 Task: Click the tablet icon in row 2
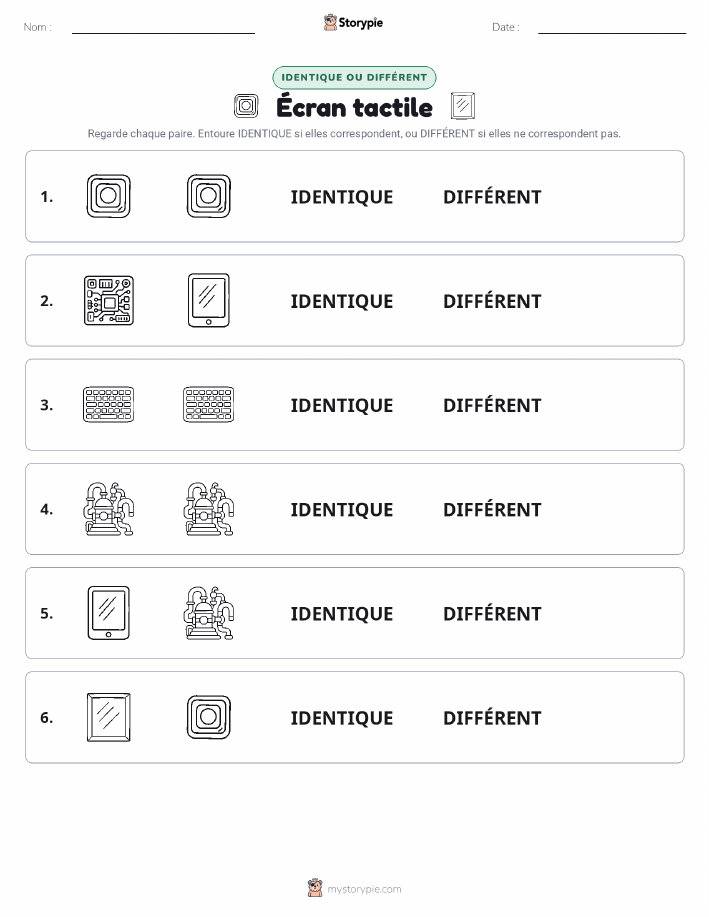209,301
